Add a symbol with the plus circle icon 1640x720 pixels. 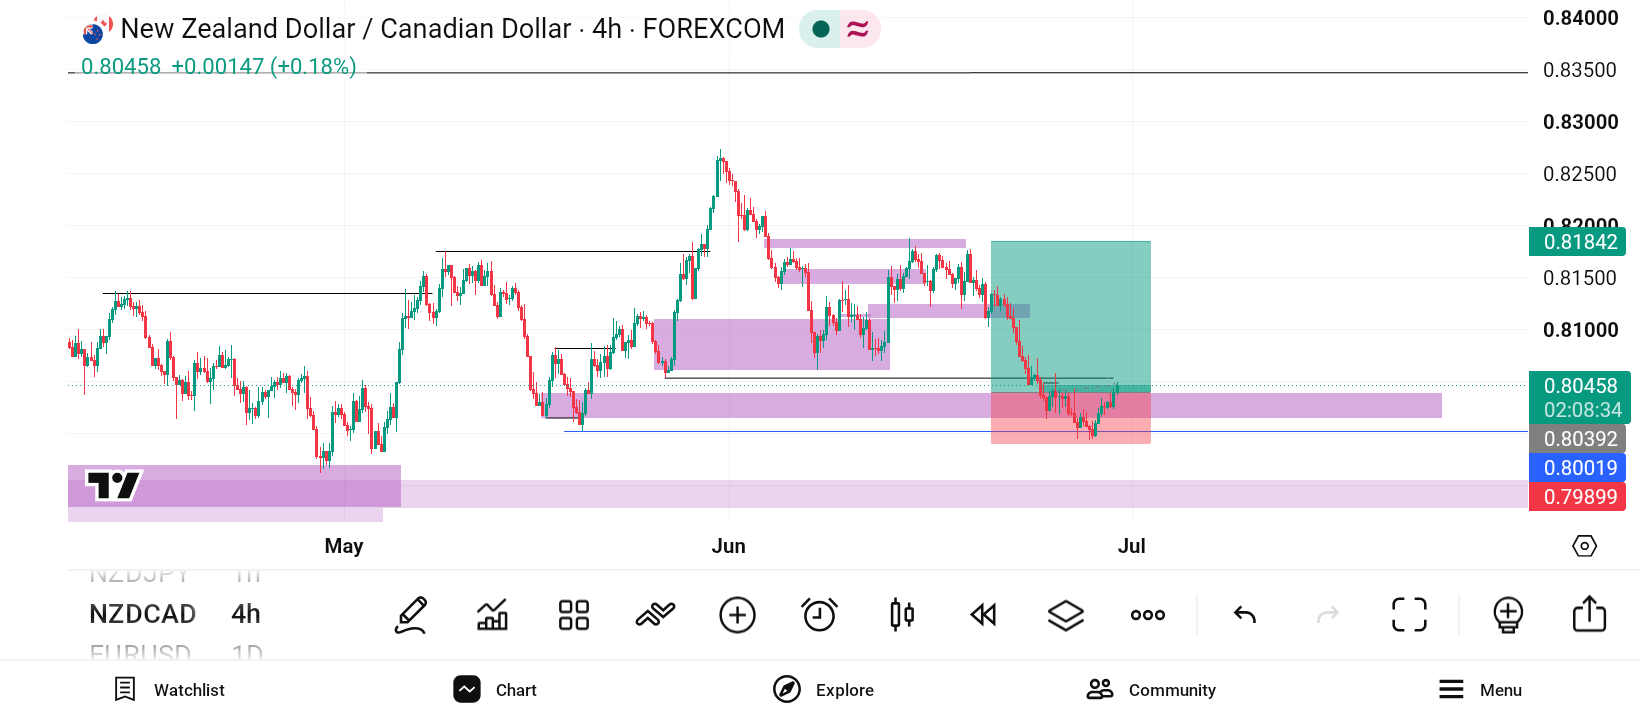[738, 615]
